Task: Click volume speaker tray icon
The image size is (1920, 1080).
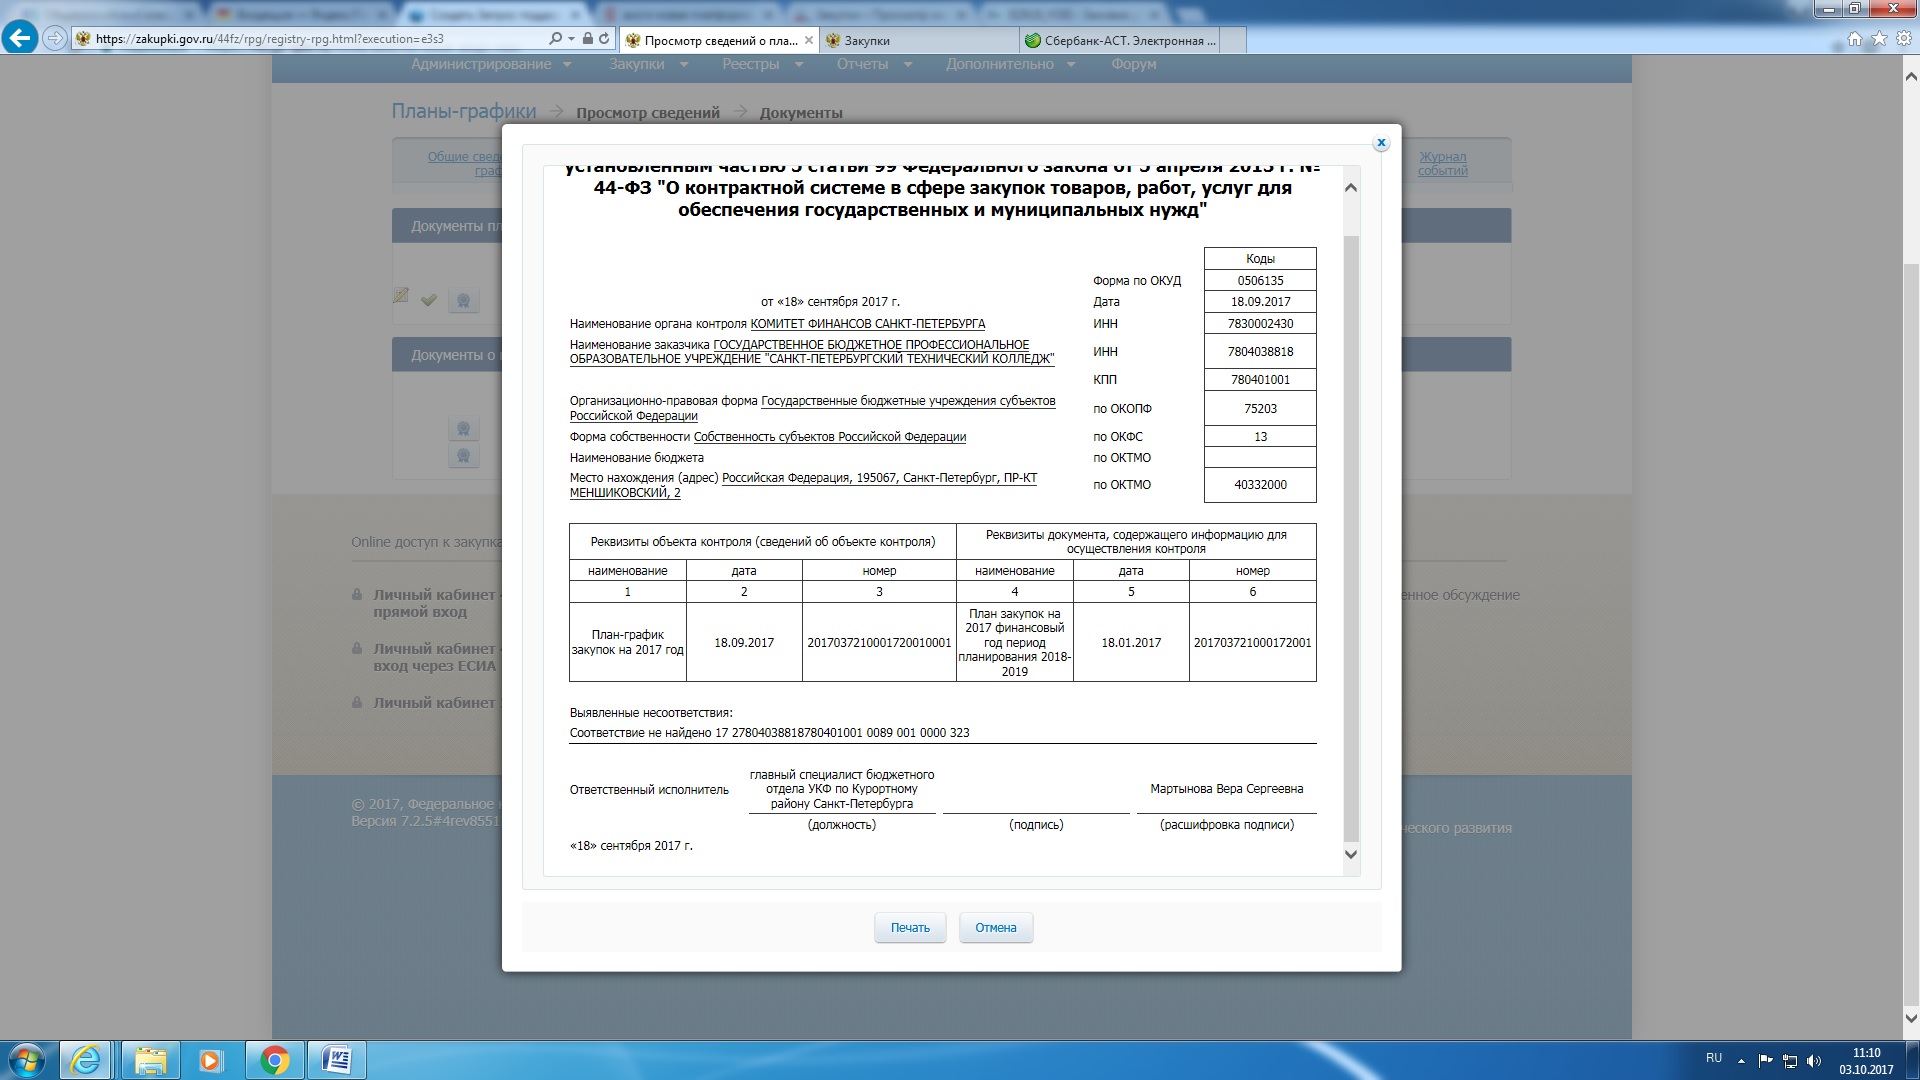Action: coord(1814,1060)
